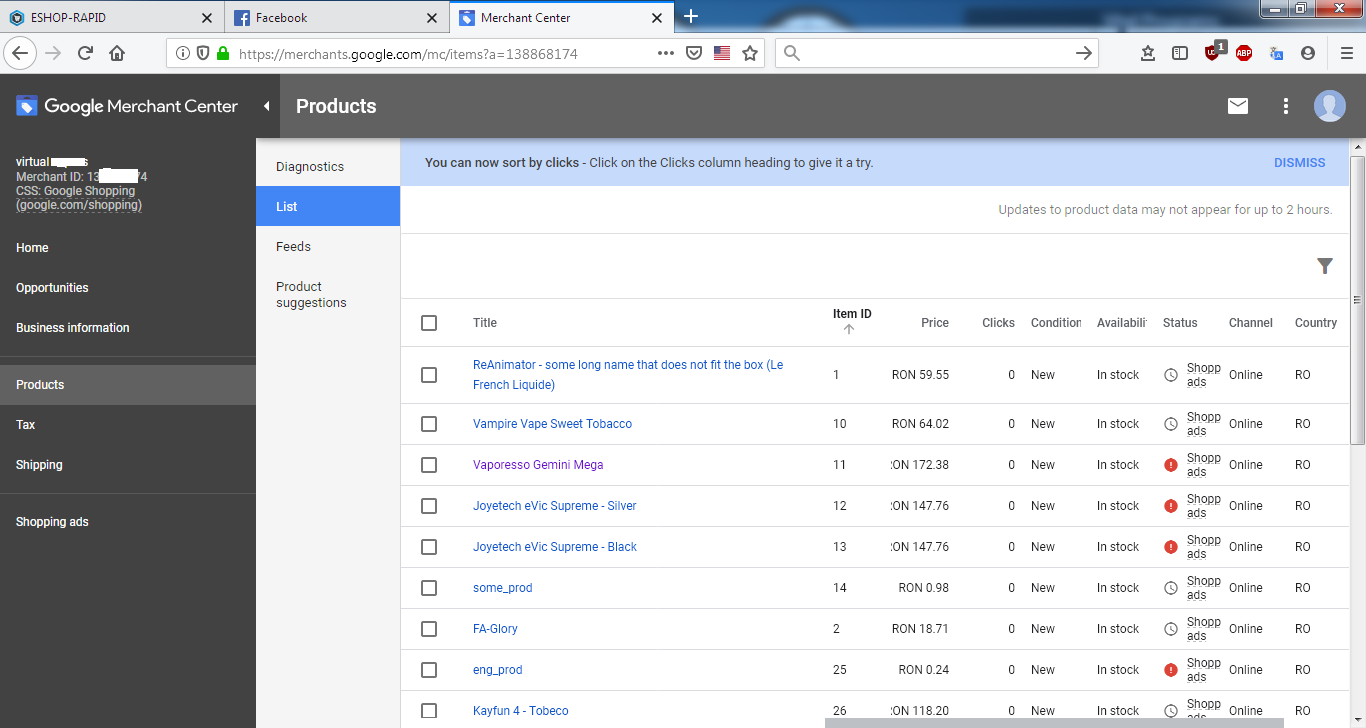Viewport: 1366px width, 728px height.
Task: Open the Vaporesso Gemini Mega product link
Action: click(x=538, y=465)
